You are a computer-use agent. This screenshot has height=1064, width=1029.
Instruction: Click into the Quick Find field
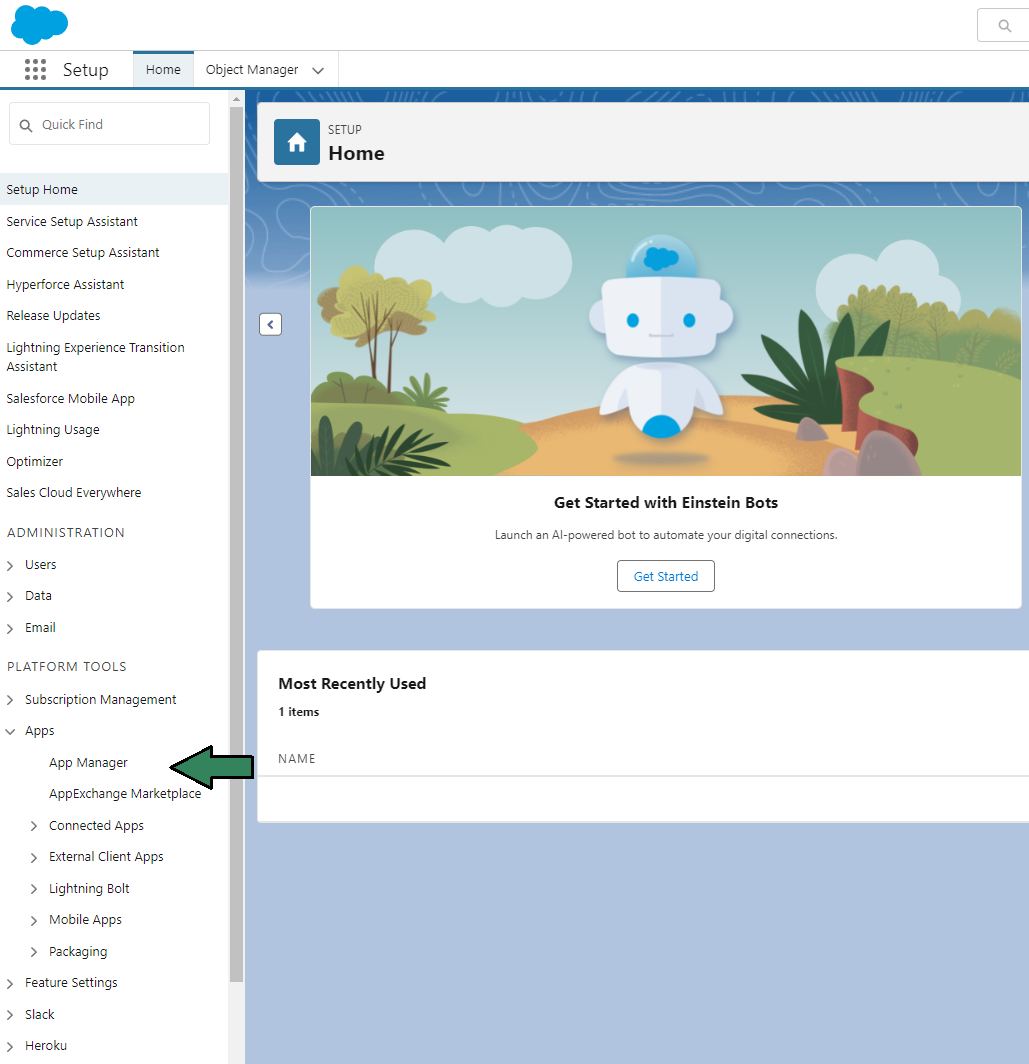tap(109, 124)
